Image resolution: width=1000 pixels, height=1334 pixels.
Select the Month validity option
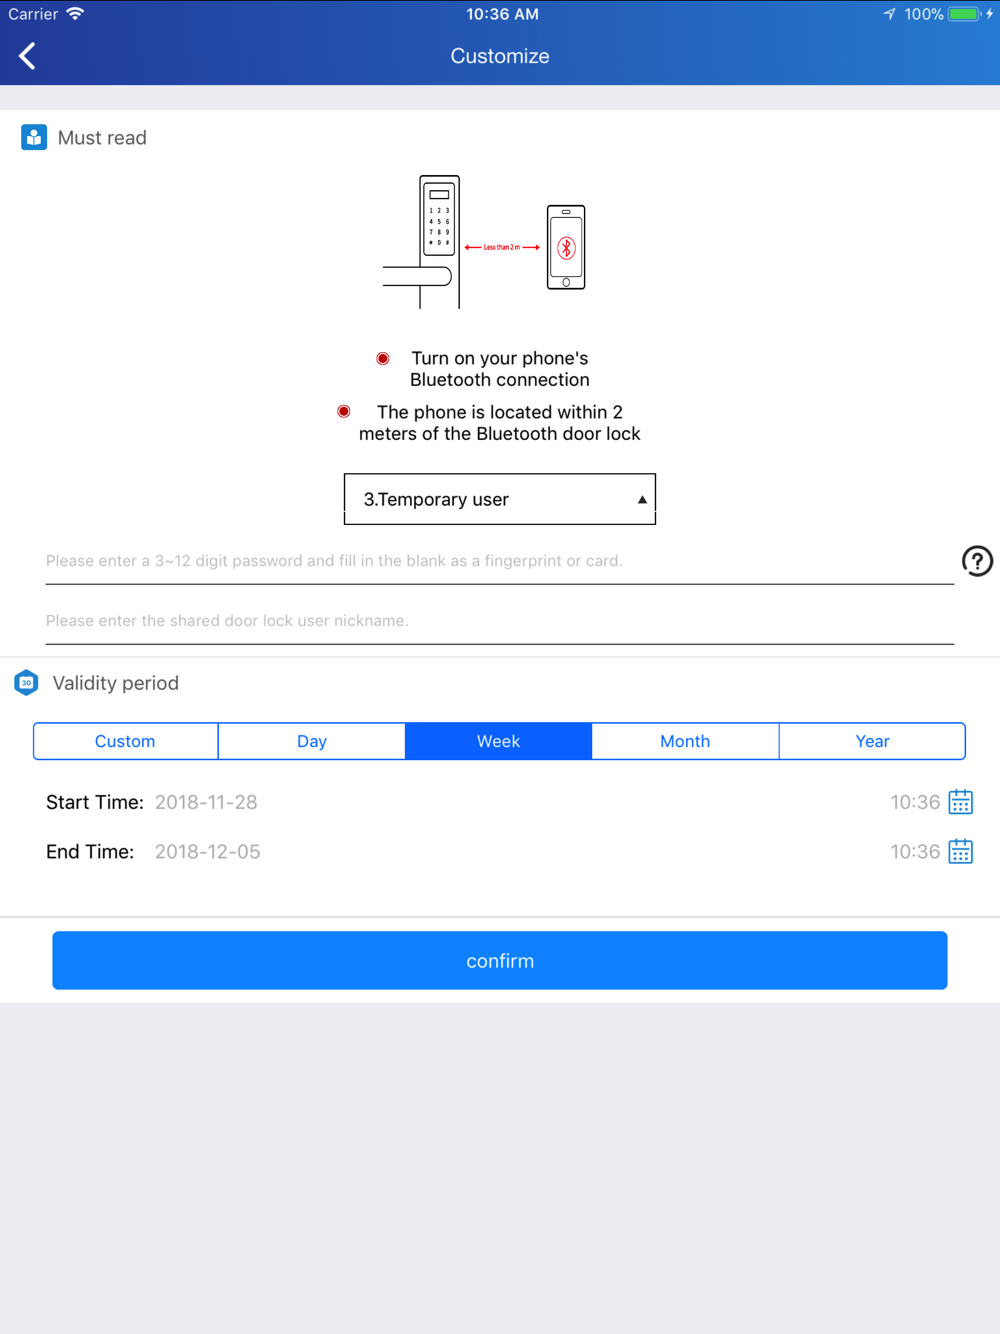tap(685, 741)
